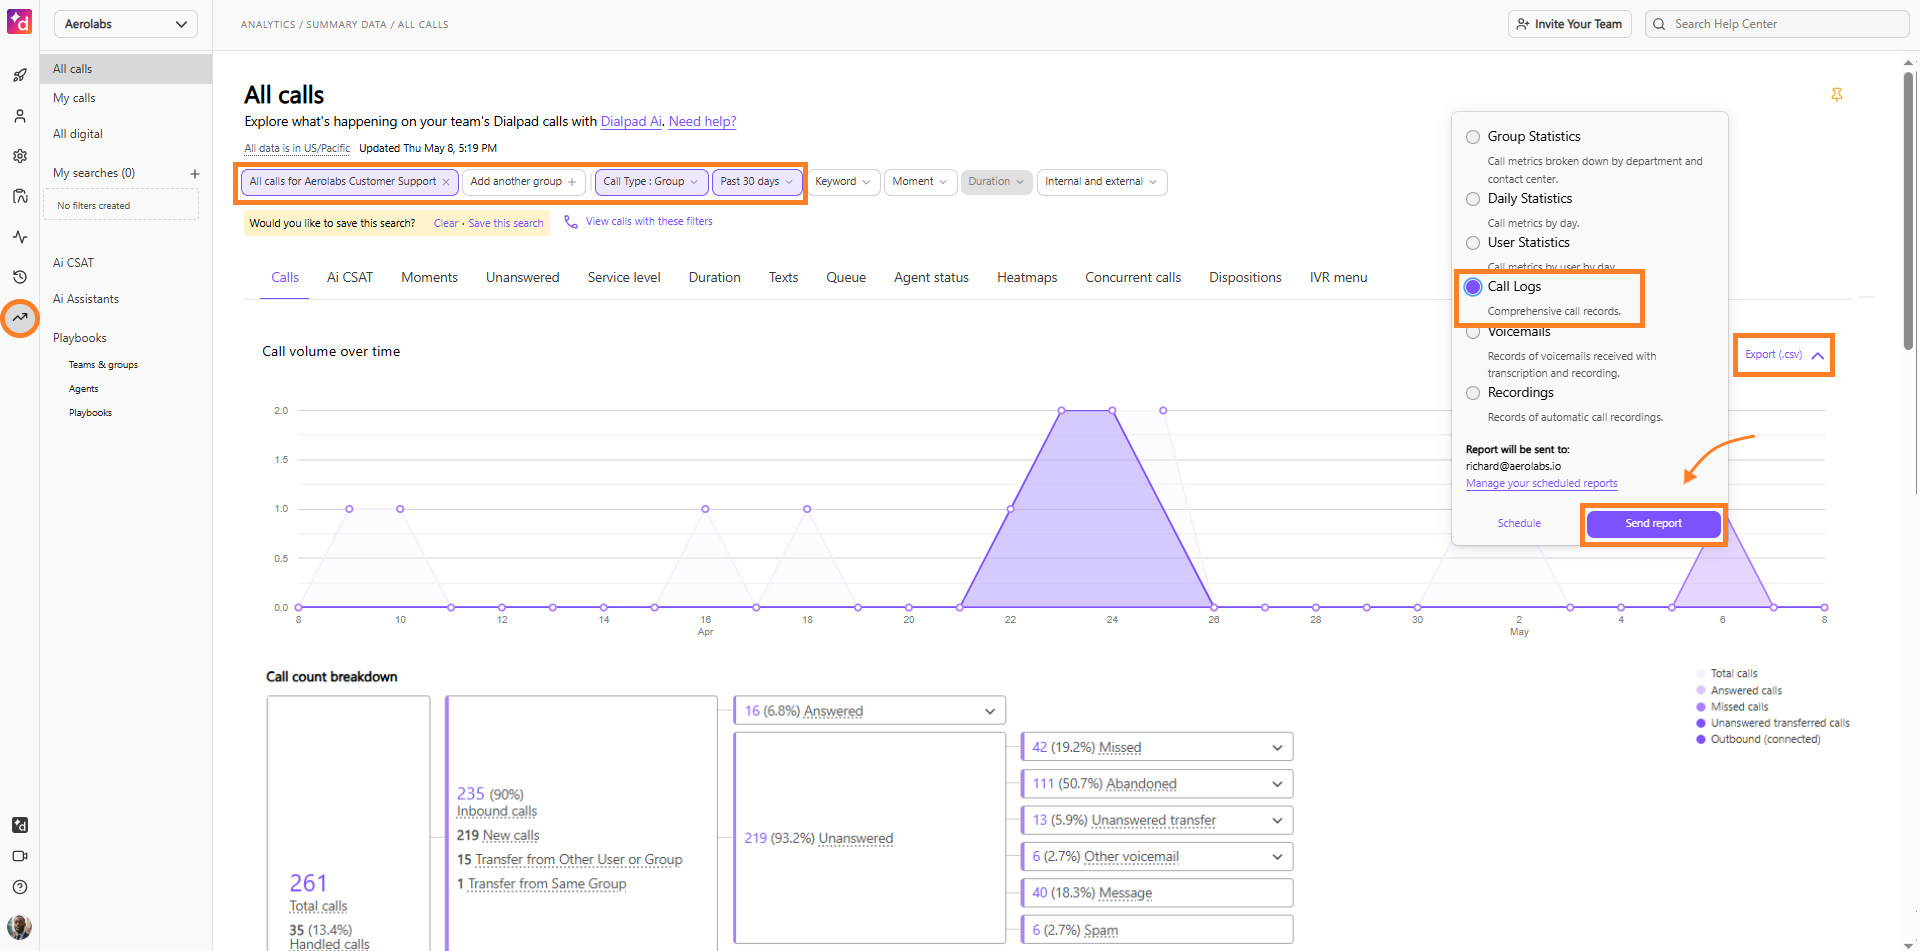Open the dark Dialpad Ai app icon
The height and width of the screenshot is (951, 1920).
pos(20,825)
